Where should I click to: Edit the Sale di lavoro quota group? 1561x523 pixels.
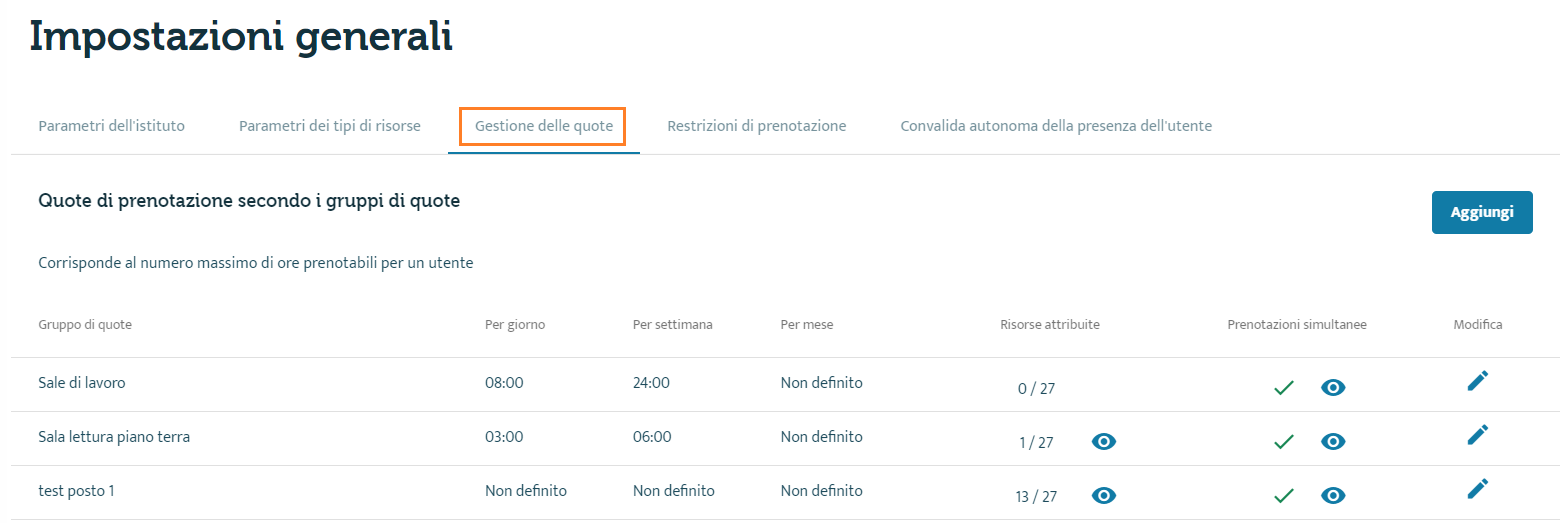[x=1477, y=381]
